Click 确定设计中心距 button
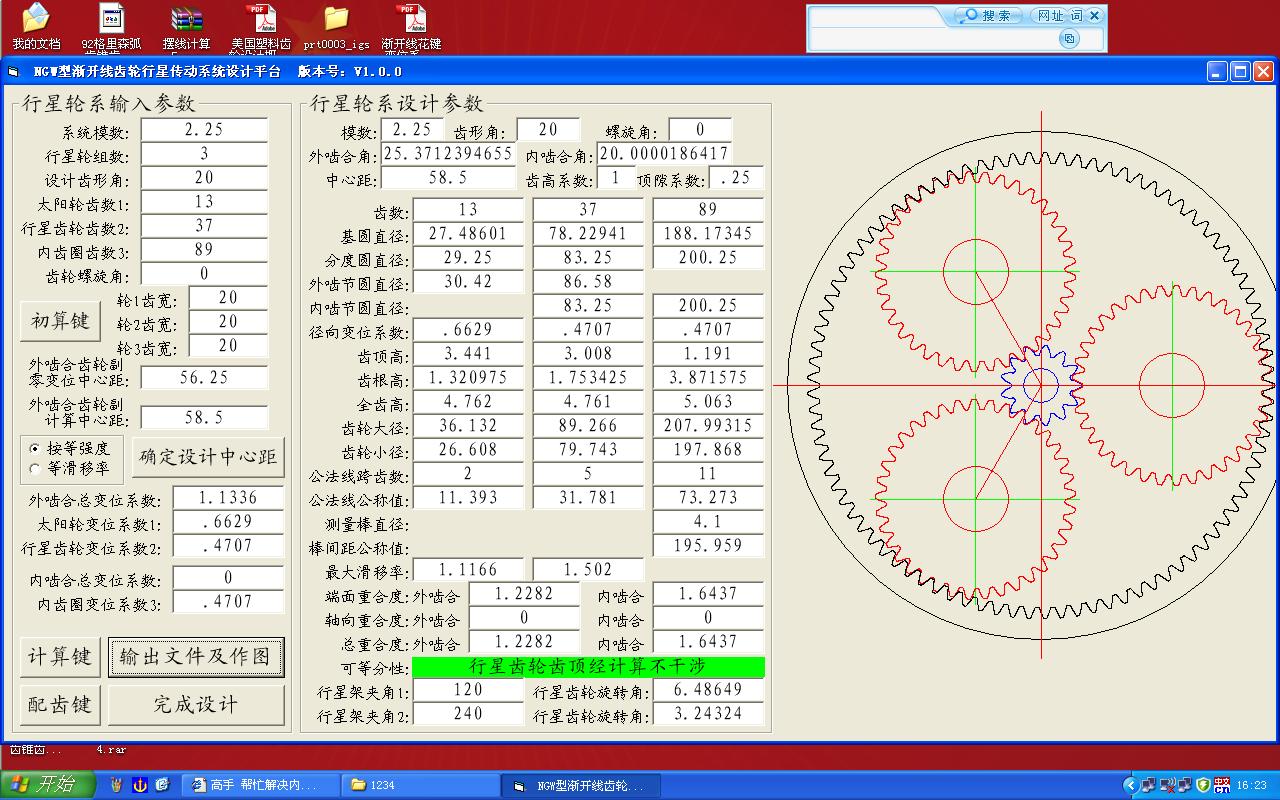Viewport: 1280px width, 800px height. coord(208,457)
